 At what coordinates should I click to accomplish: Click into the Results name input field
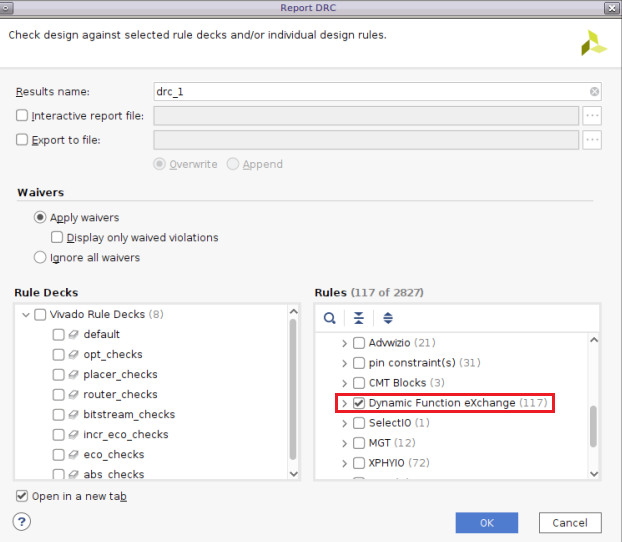[371, 92]
